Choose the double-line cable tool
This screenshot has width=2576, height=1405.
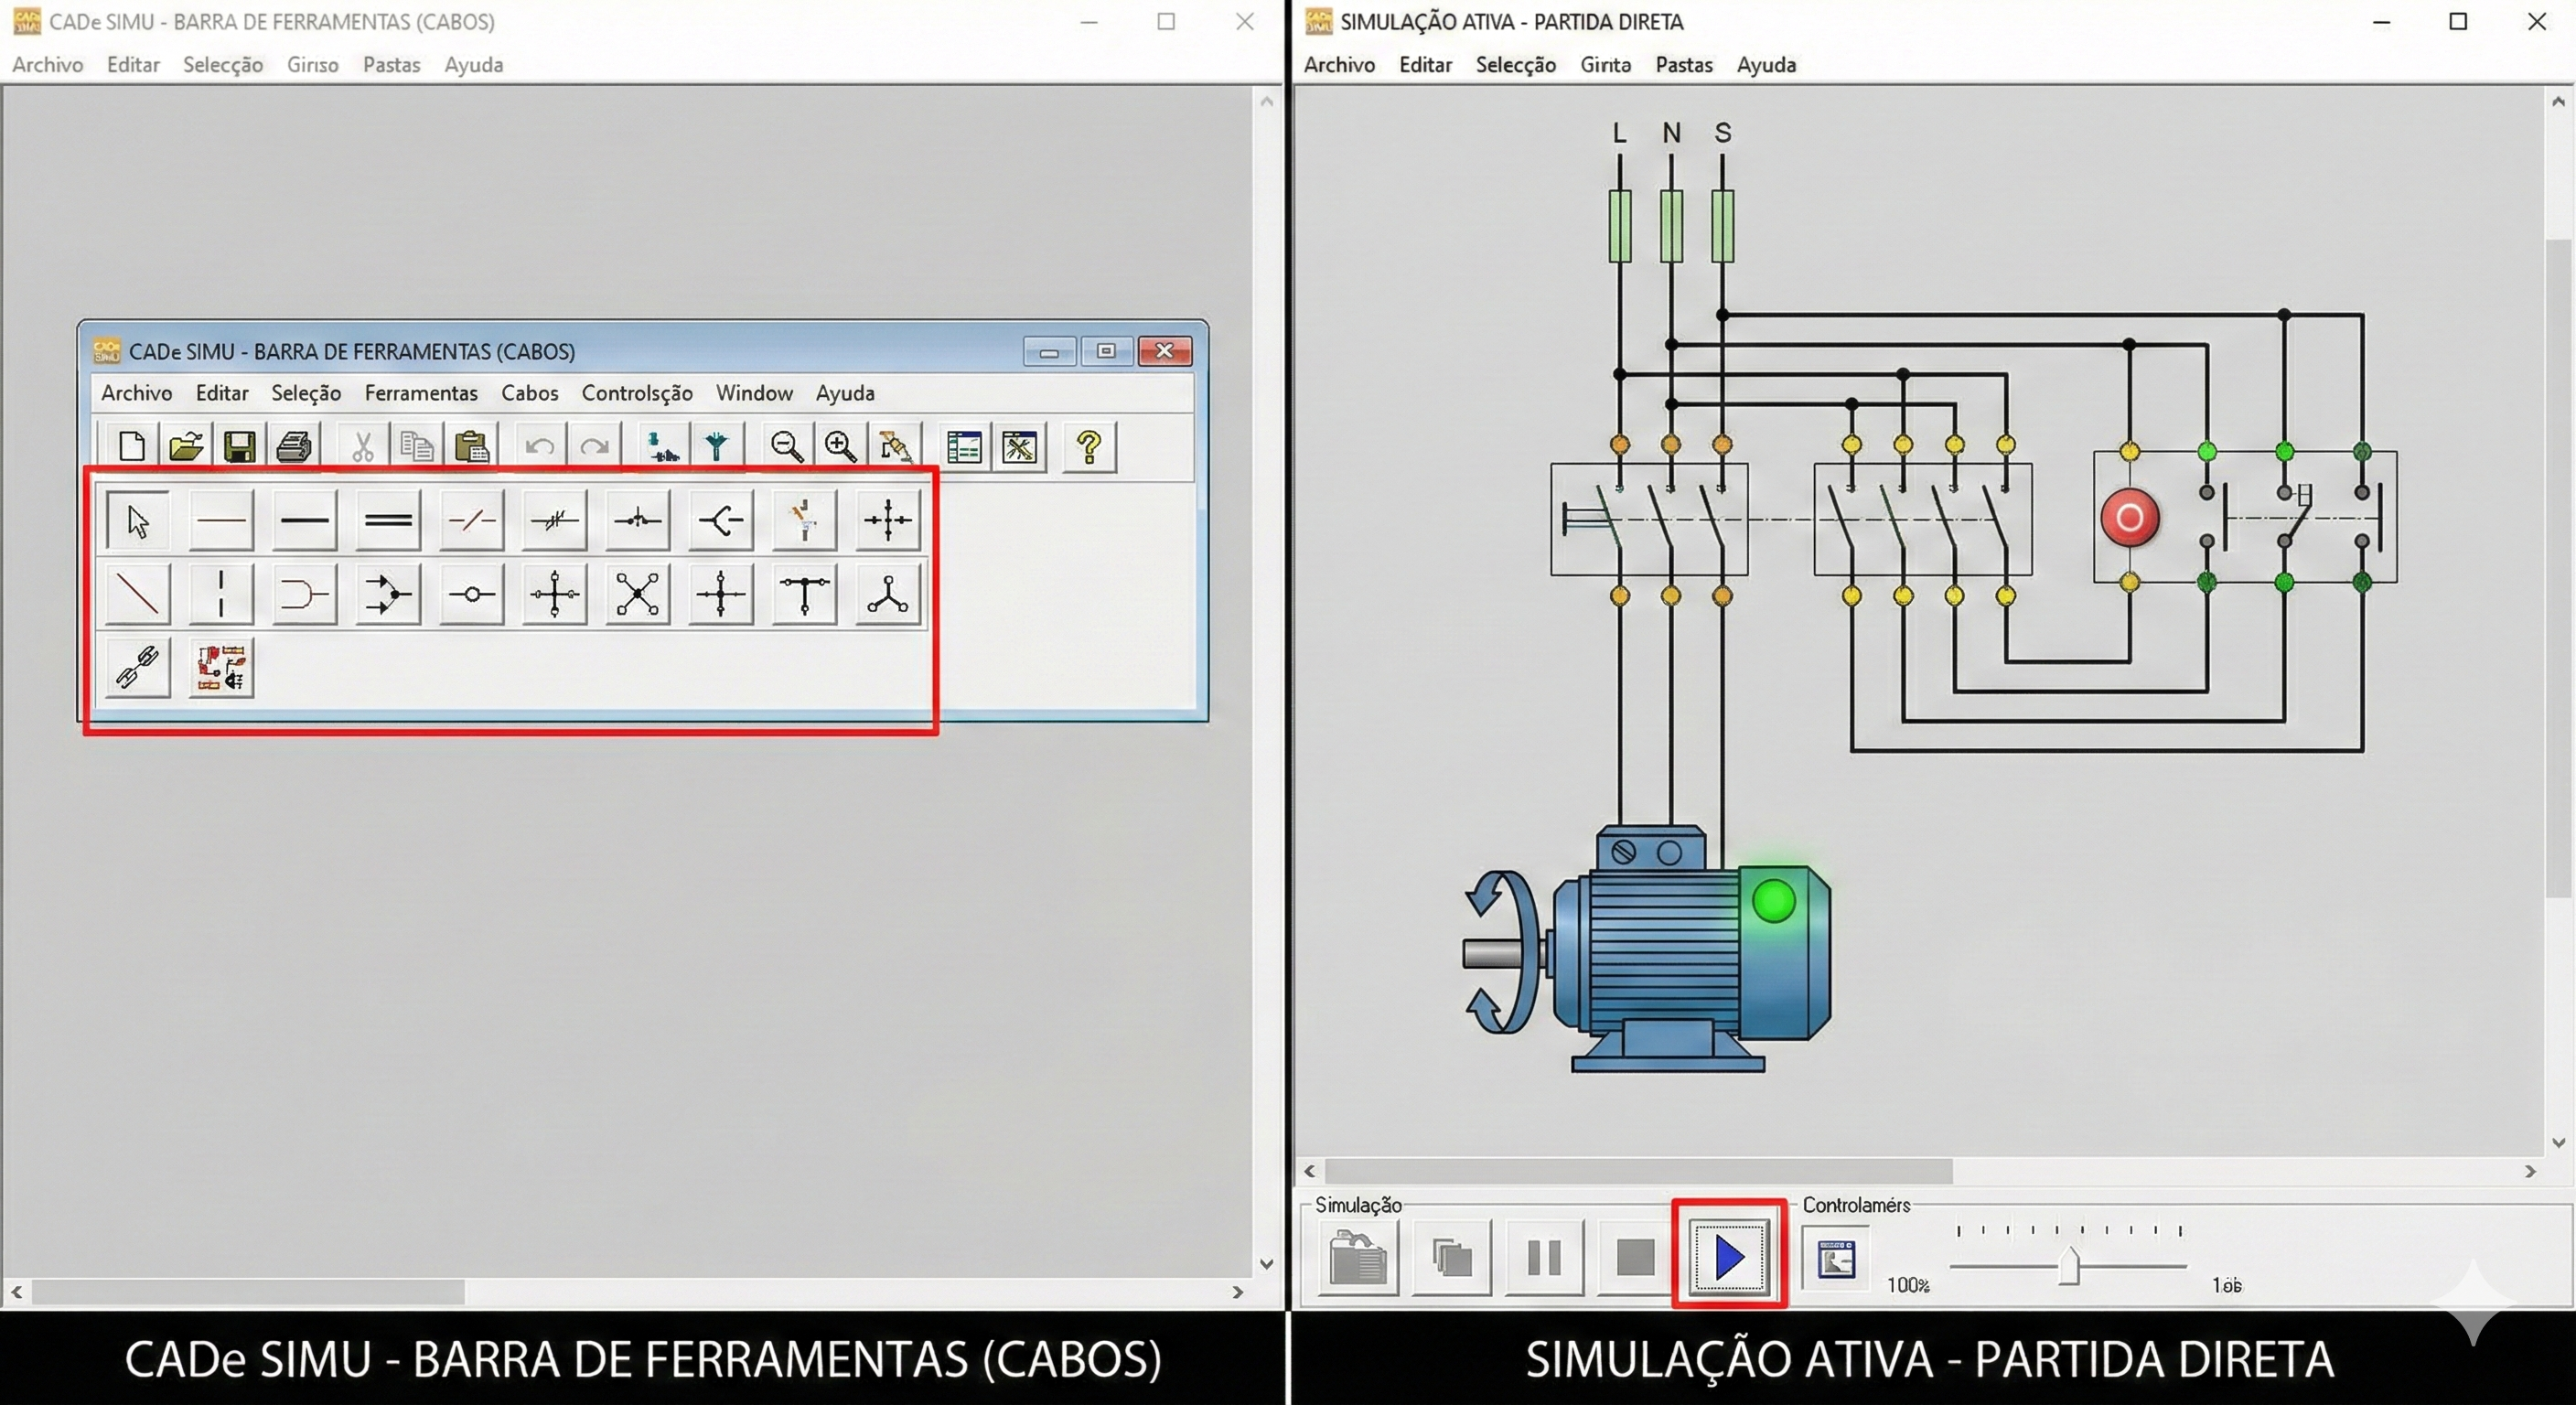pyautogui.click(x=388, y=520)
